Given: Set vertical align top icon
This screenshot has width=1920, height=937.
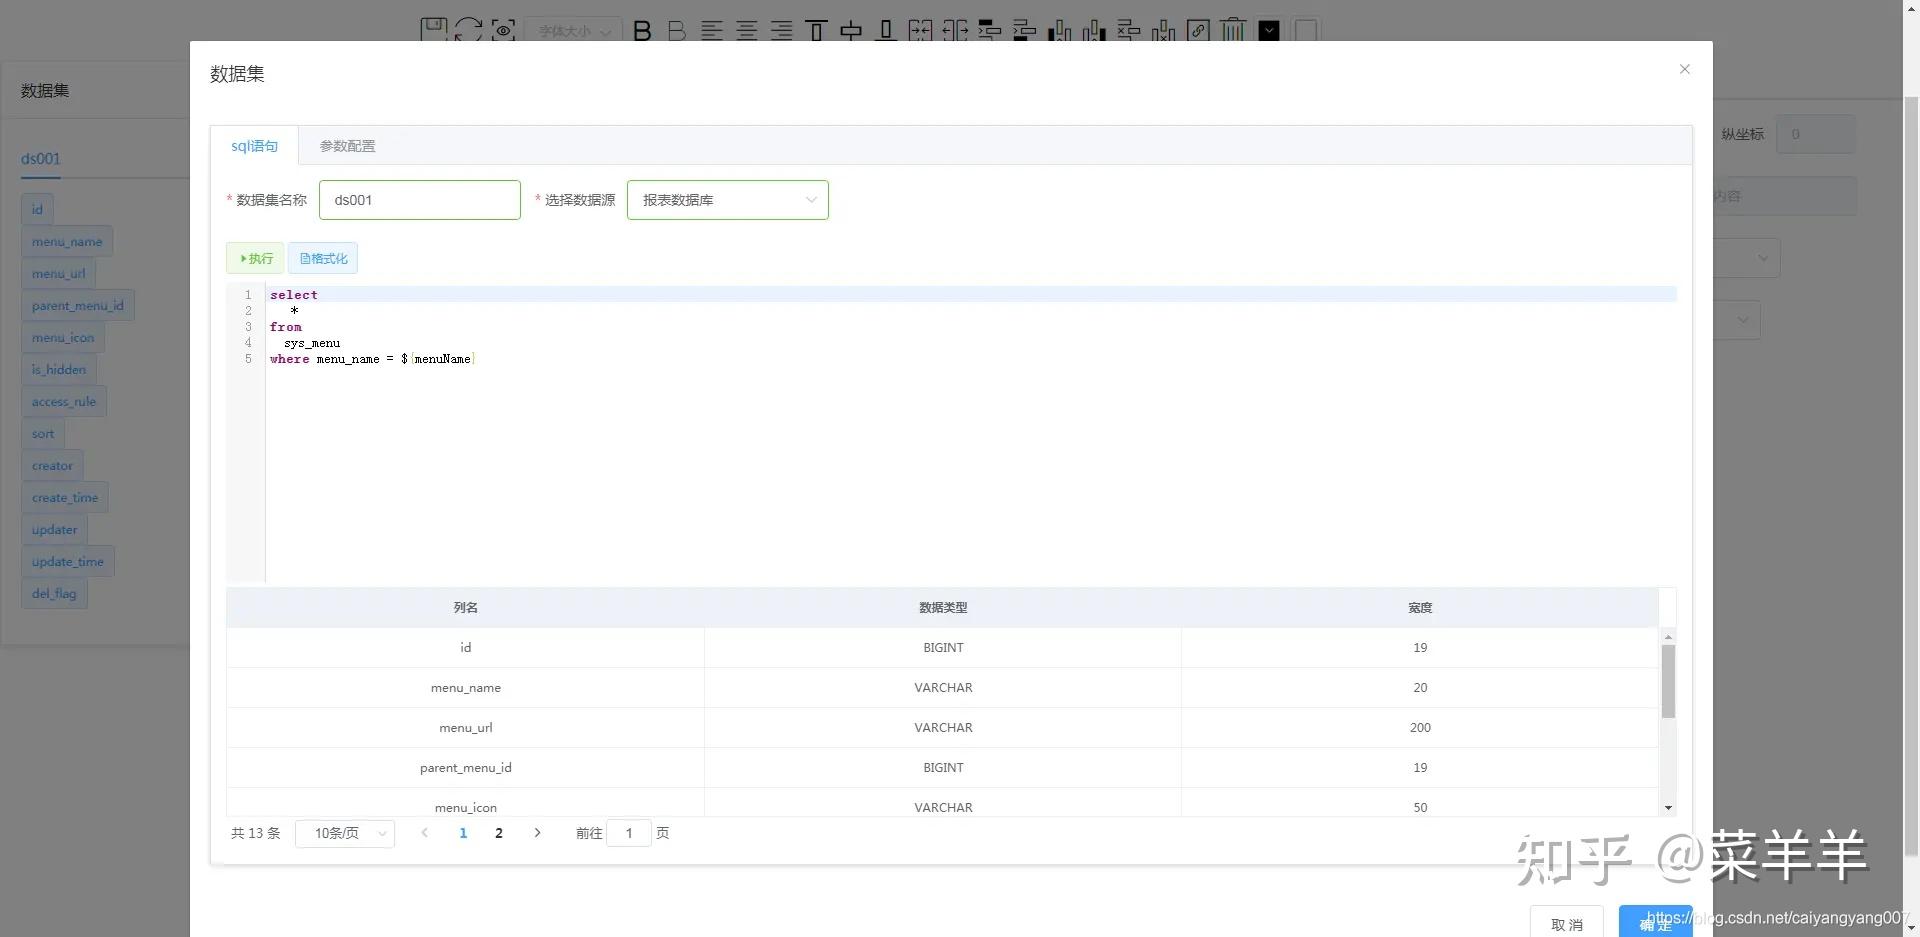Looking at the screenshot, I should [816, 30].
